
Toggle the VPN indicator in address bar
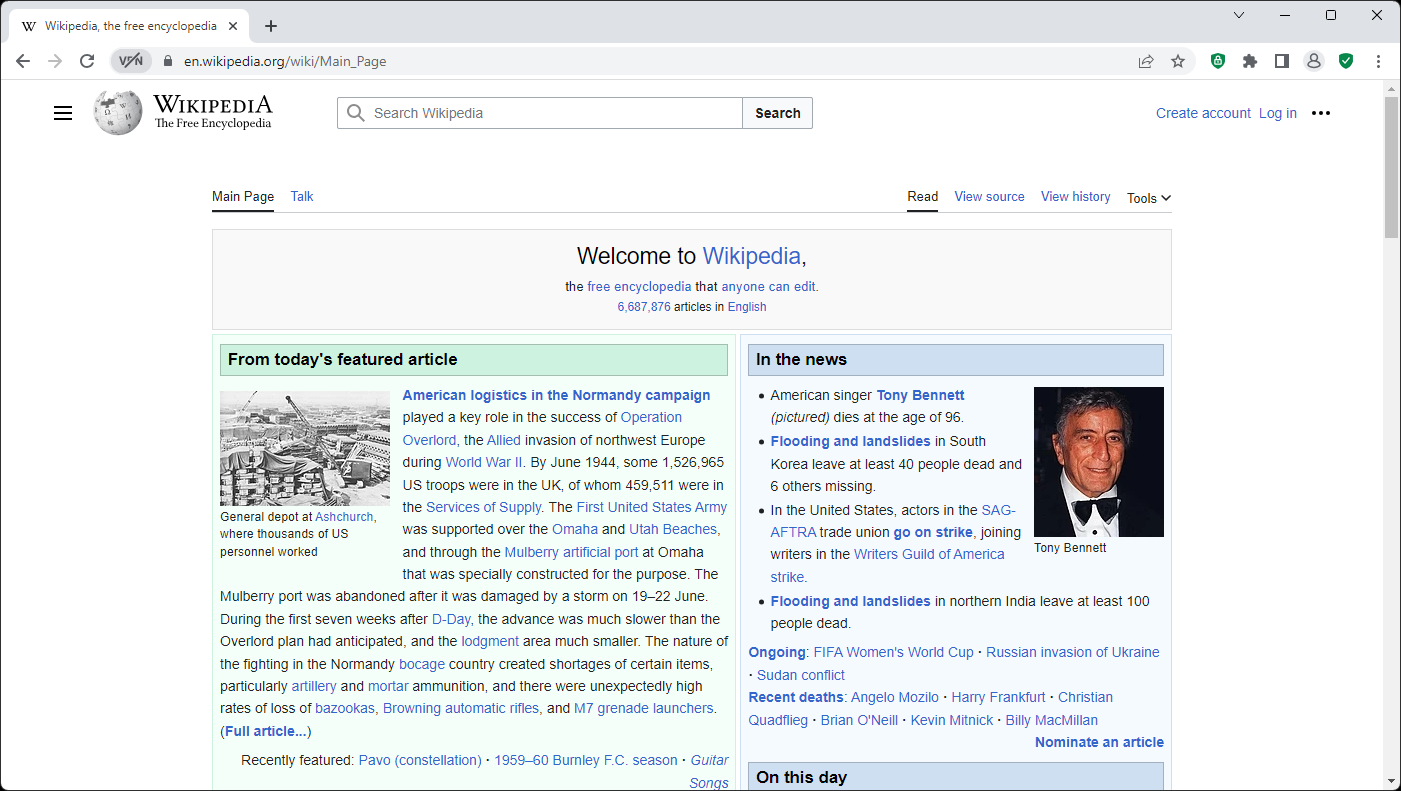point(131,61)
